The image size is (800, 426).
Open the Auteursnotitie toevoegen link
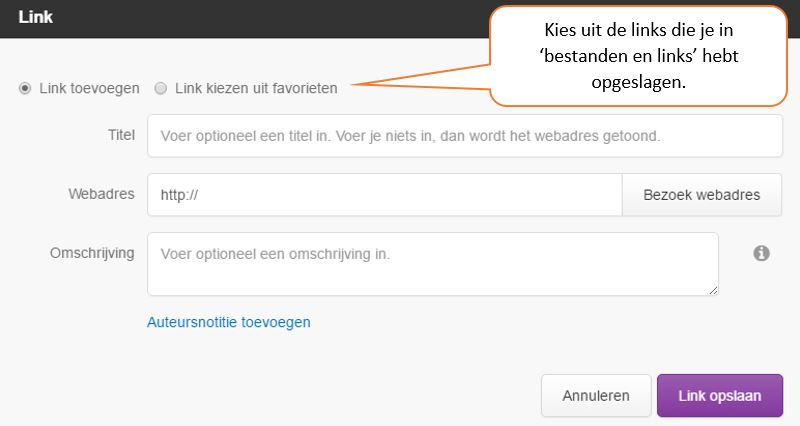(229, 322)
